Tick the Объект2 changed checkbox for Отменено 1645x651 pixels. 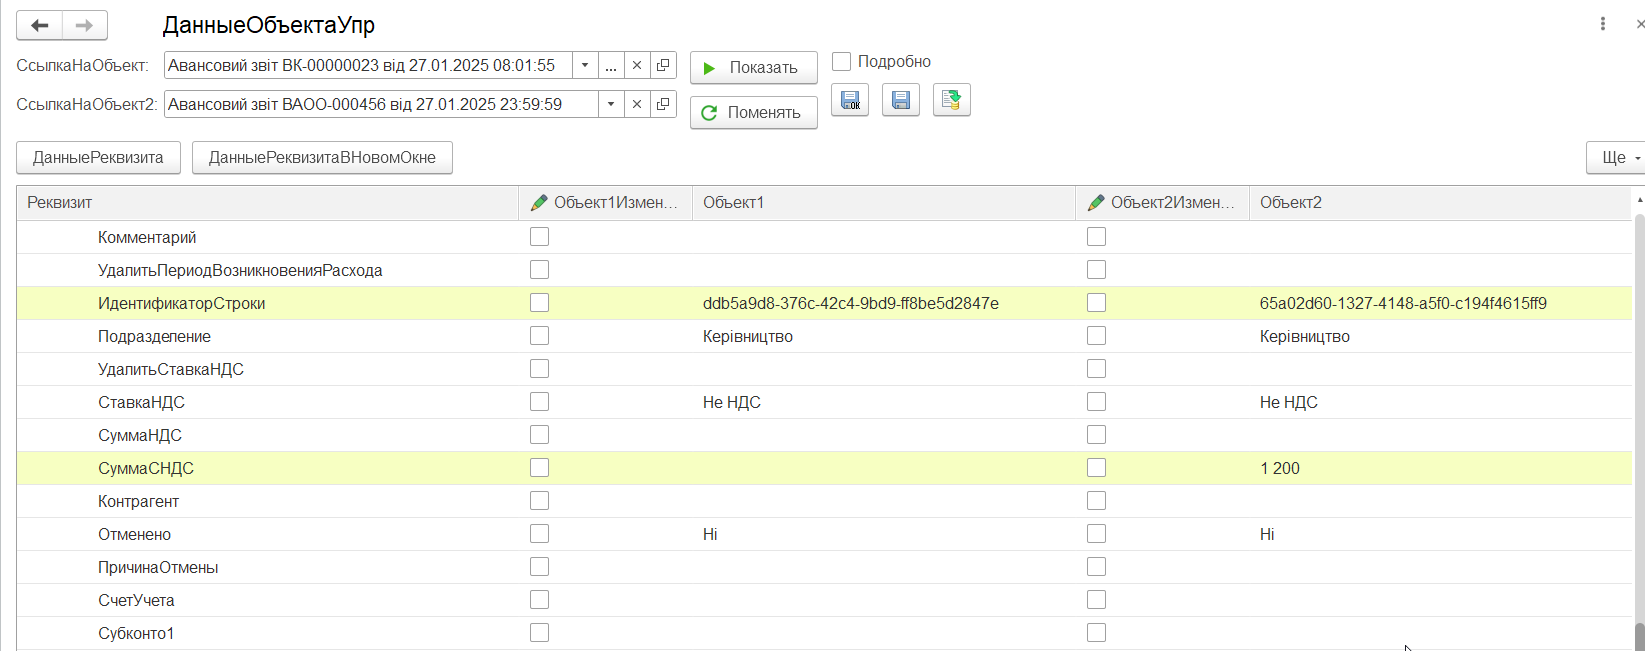(x=1097, y=534)
